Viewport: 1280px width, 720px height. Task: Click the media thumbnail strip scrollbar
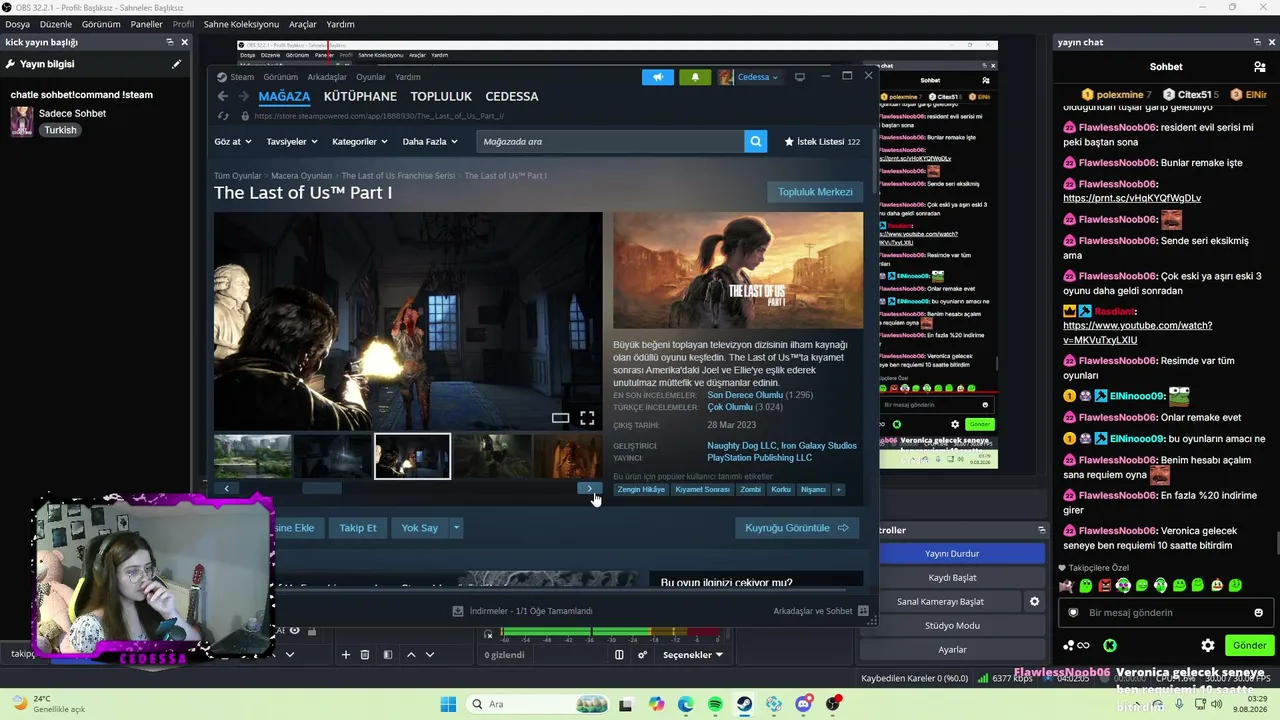click(322, 489)
